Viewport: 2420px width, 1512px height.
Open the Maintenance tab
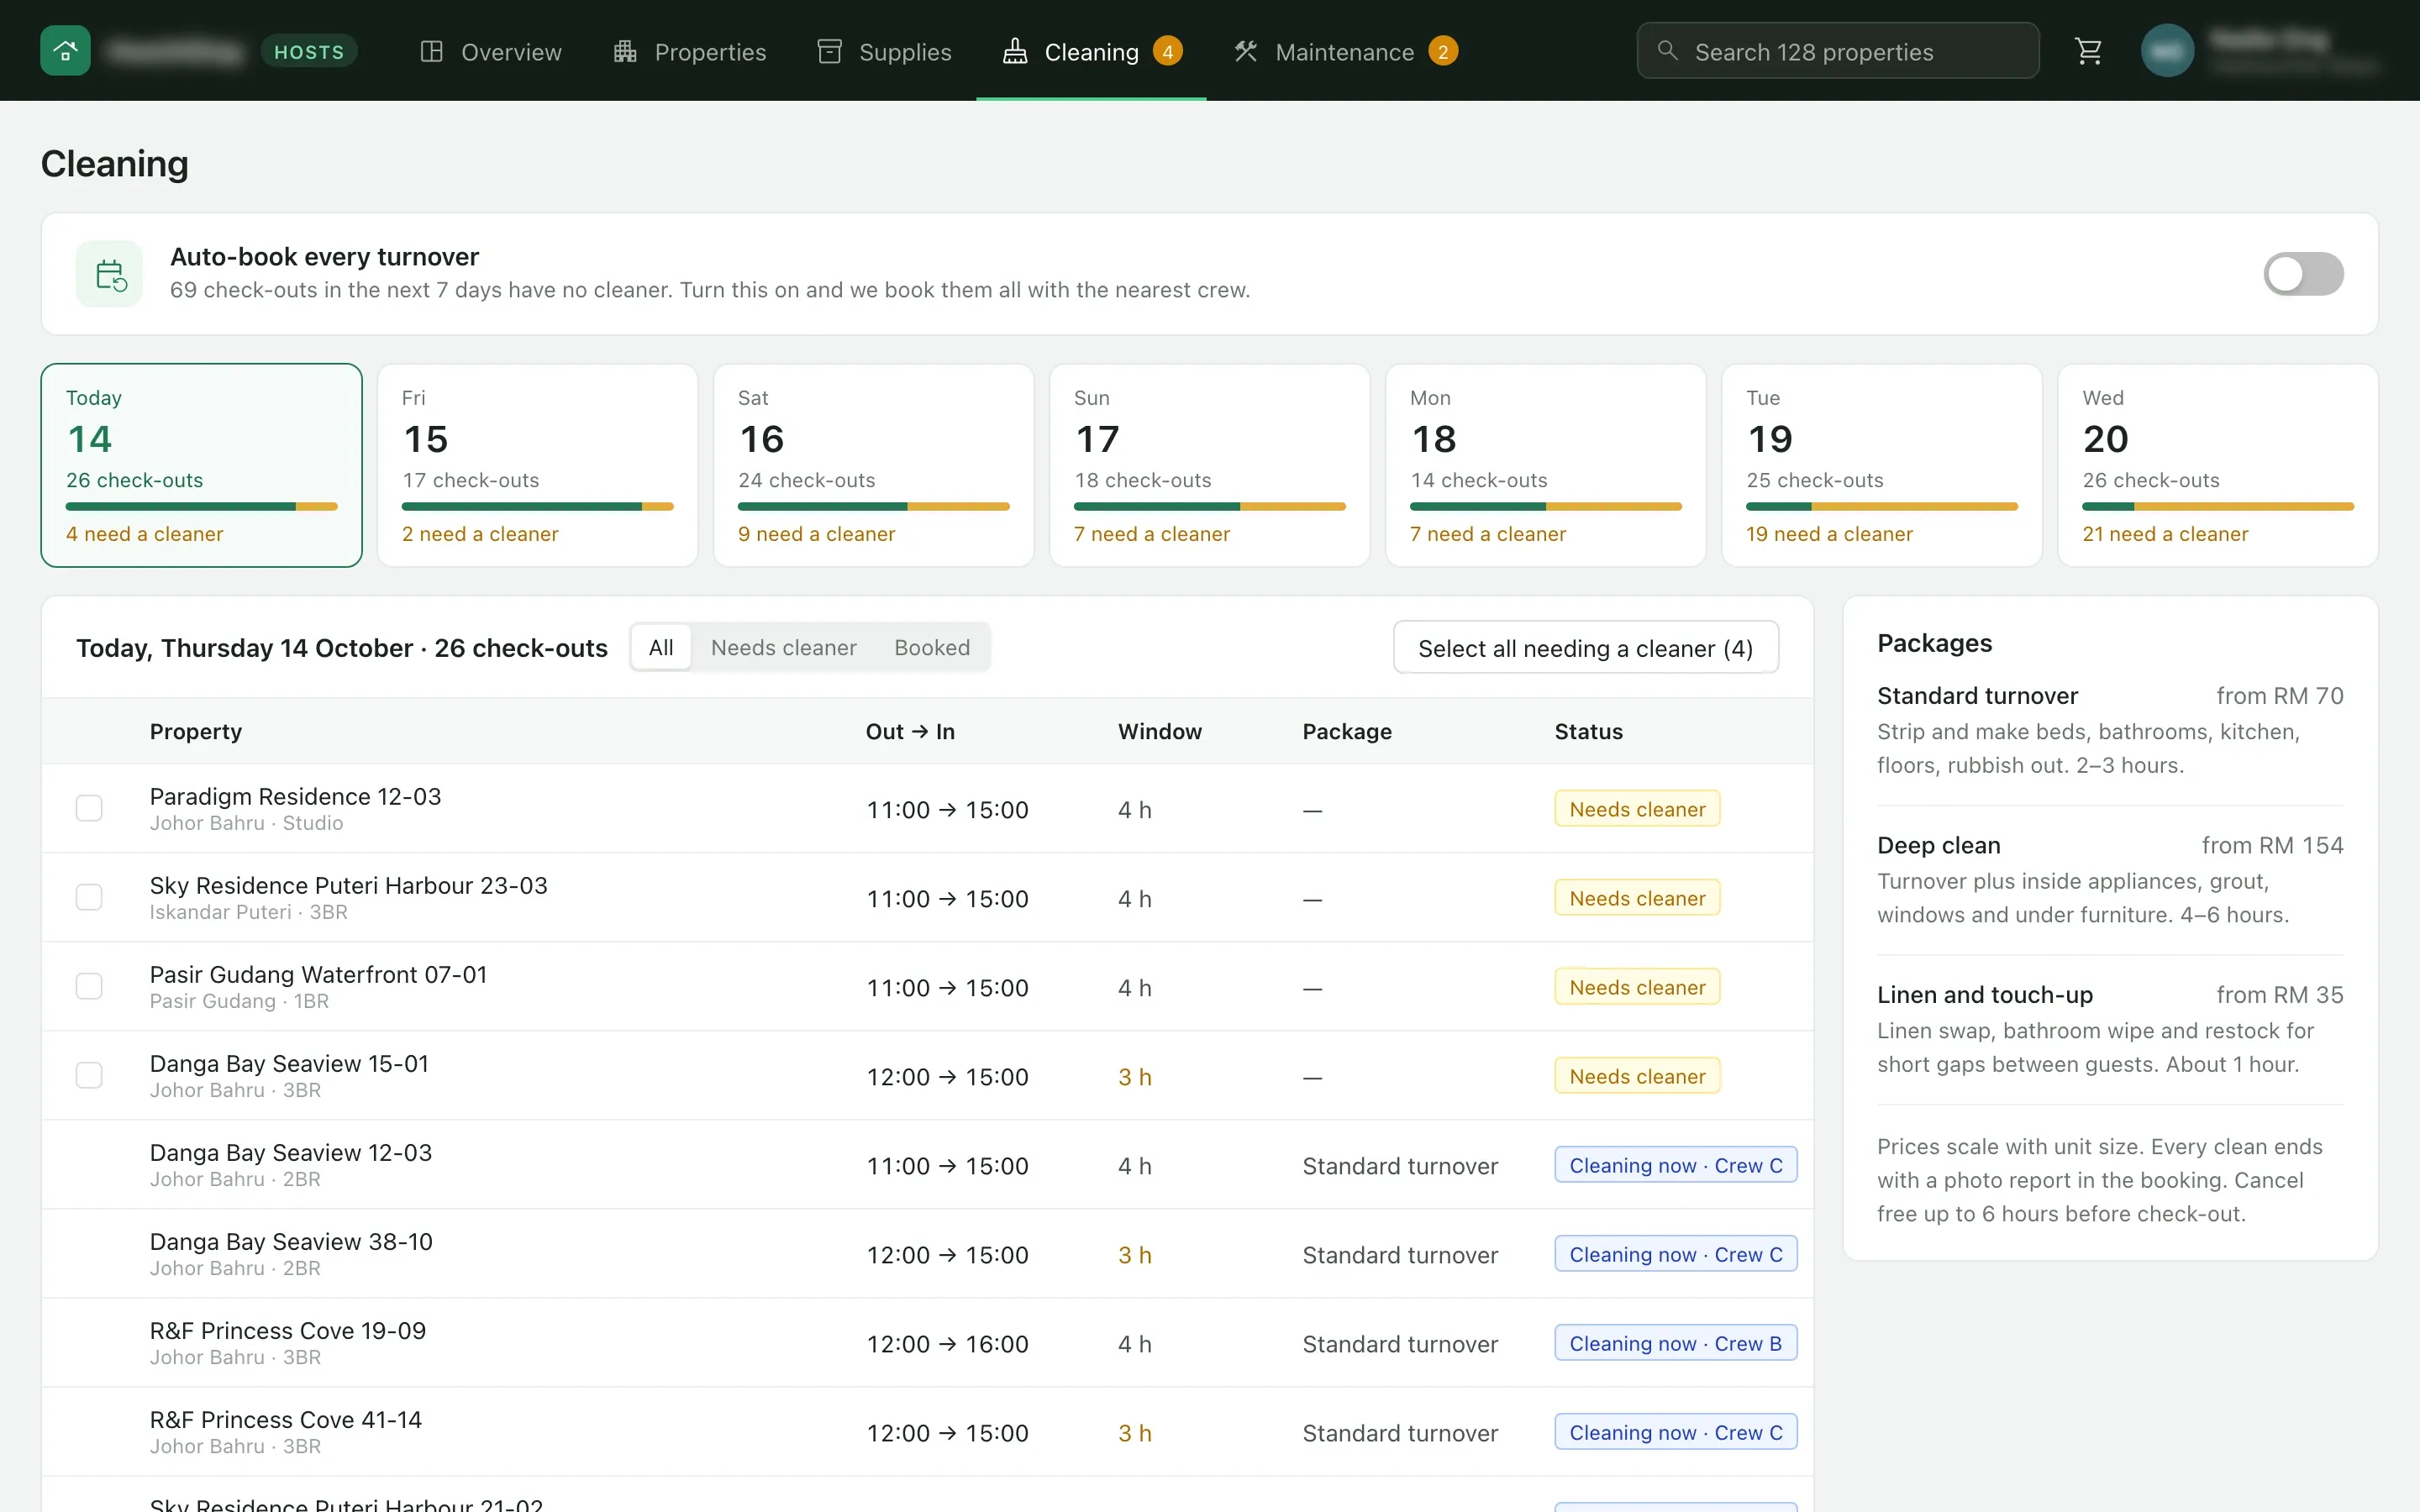[1345, 51]
